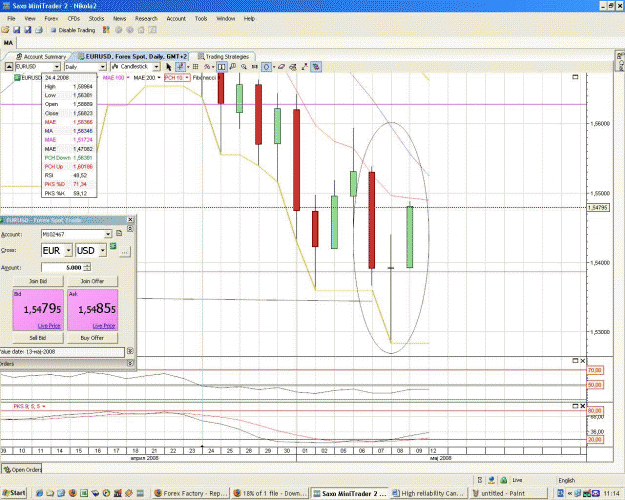Switch to untitled - Paint taskbar window
The height and width of the screenshot is (500, 625).
(509, 493)
